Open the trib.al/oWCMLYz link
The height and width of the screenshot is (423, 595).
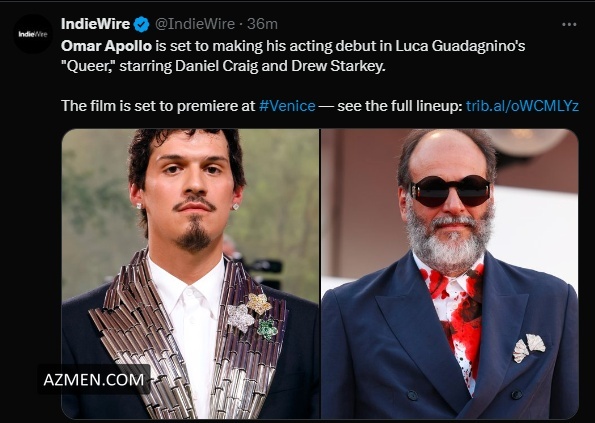[x=522, y=106]
